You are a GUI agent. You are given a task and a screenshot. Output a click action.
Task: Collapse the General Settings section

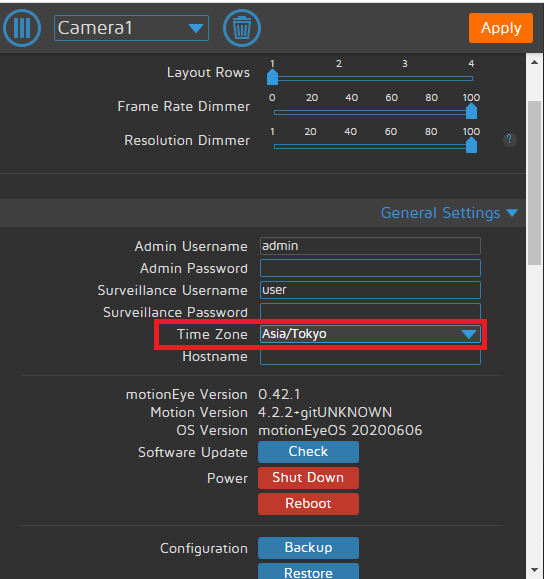[x=449, y=213]
